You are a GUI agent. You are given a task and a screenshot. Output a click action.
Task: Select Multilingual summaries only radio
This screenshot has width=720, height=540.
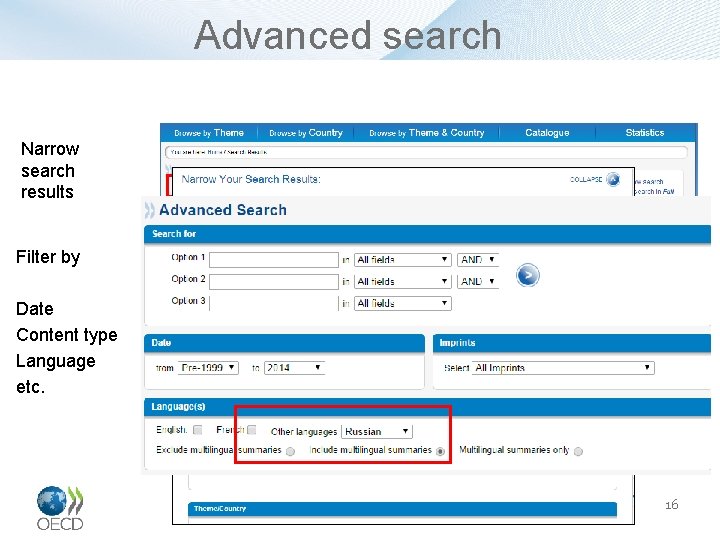[579, 451]
